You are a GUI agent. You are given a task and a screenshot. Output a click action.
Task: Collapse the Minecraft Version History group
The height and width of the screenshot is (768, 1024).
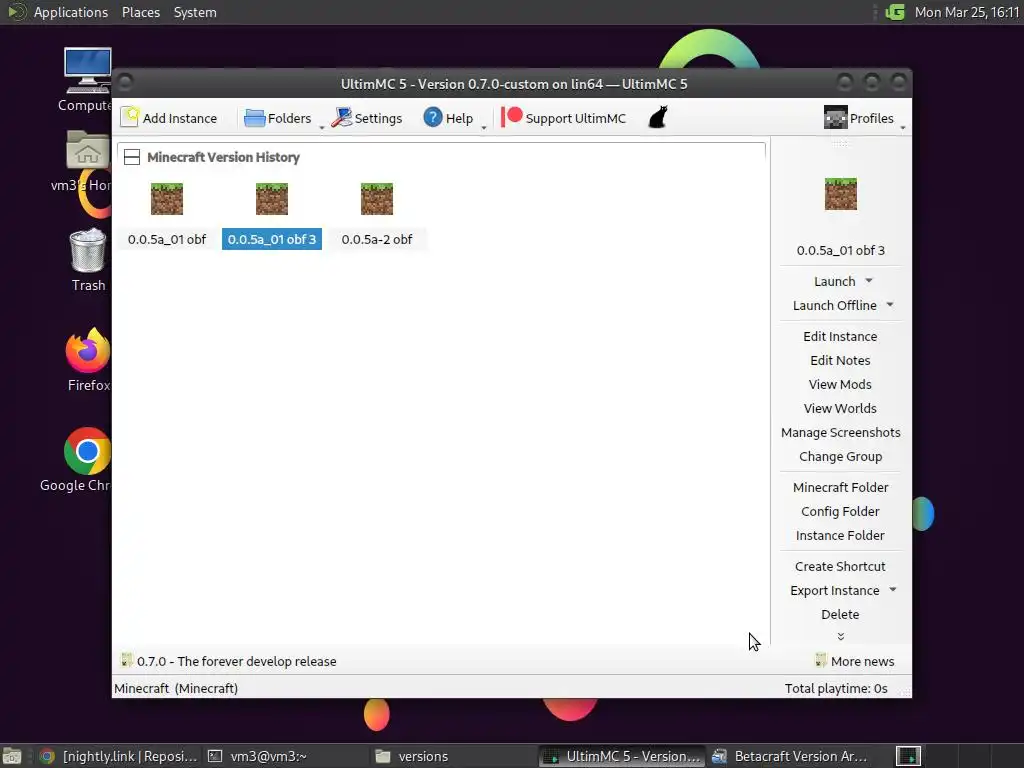coord(132,157)
